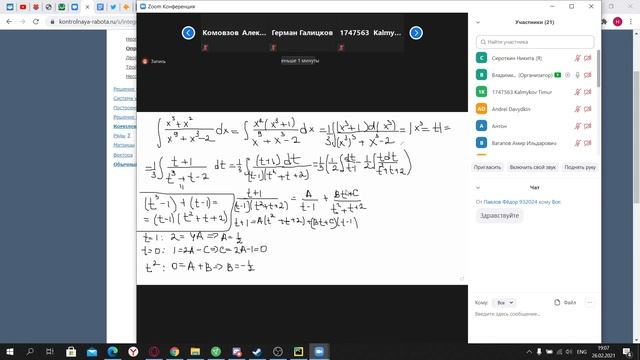The height and width of the screenshot is (360, 640).
Task: Open the Ряды link on the webpage
Action: (x=122, y=136)
